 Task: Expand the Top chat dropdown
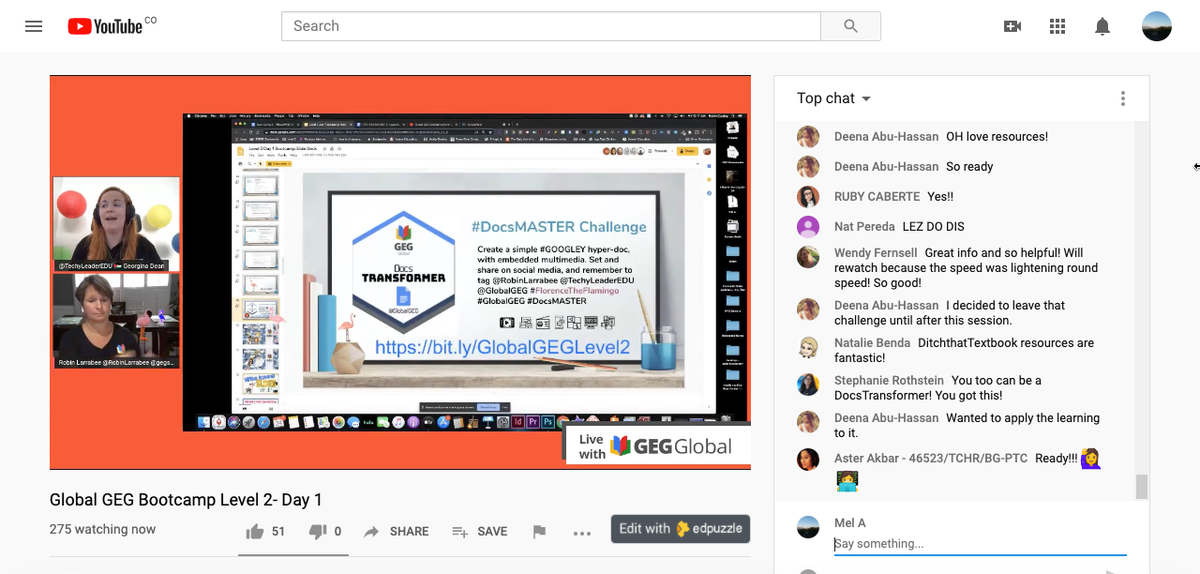coord(833,98)
